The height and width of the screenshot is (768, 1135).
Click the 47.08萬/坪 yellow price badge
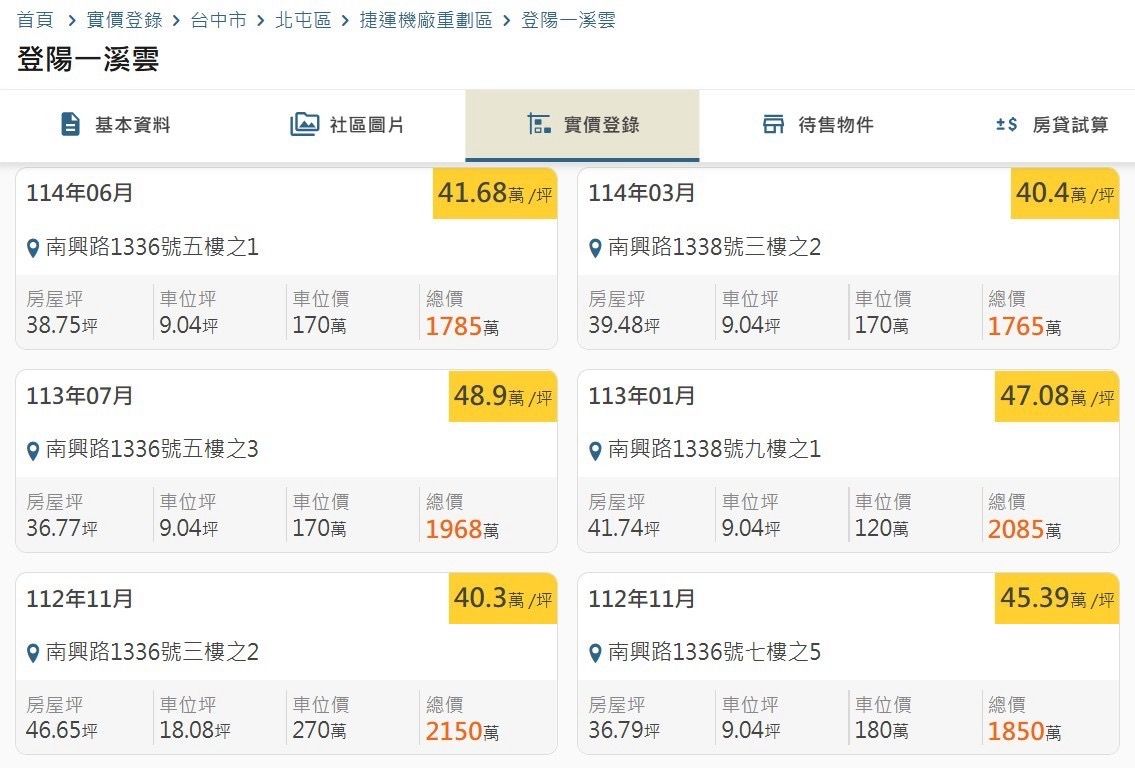(x=1056, y=396)
